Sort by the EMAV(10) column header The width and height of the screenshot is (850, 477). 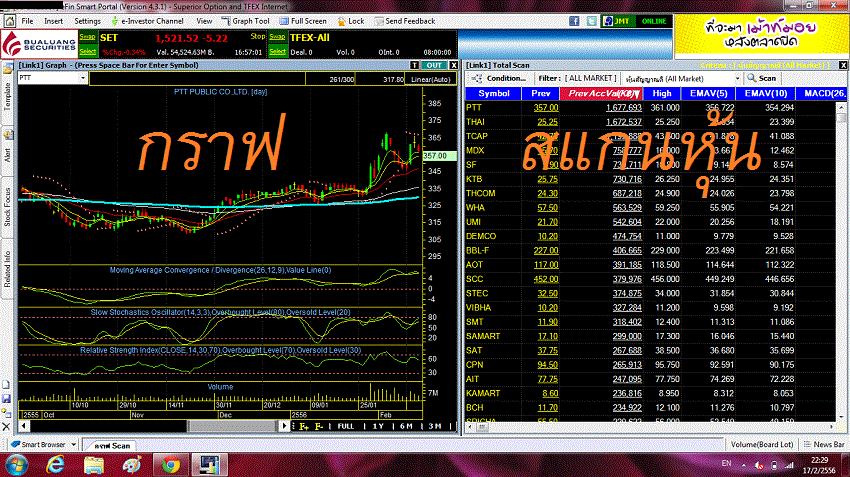[765, 94]
